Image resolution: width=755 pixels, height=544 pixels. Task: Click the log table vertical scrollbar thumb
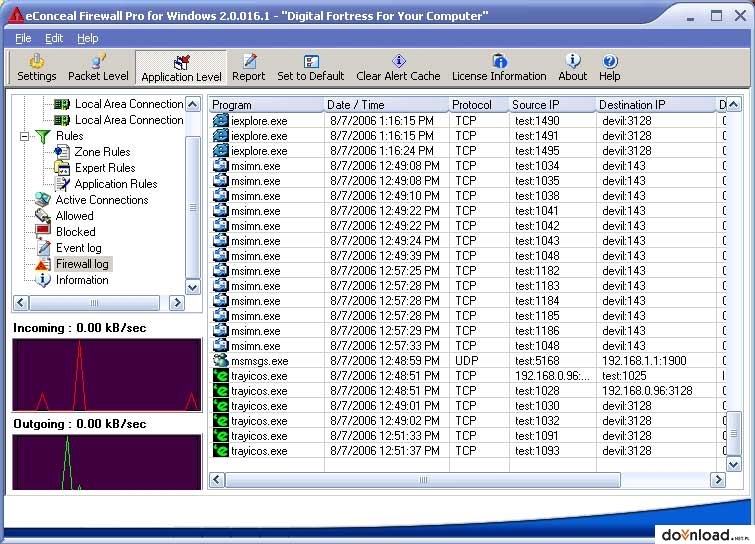(x=733, y=433)
